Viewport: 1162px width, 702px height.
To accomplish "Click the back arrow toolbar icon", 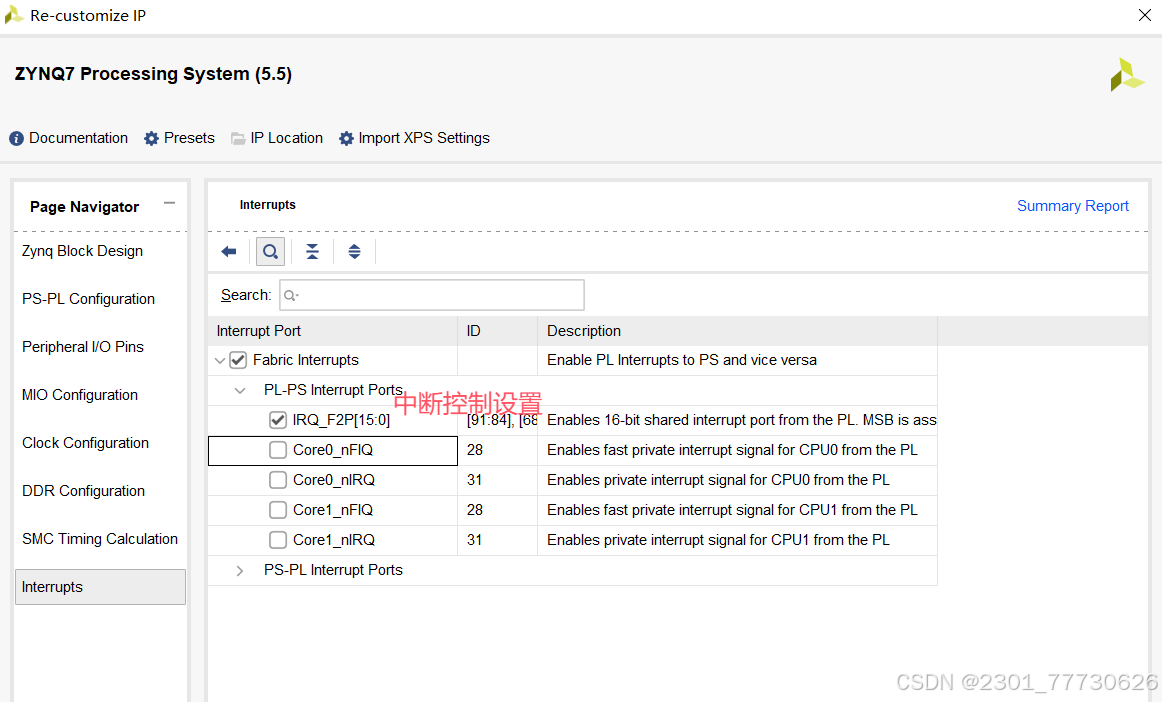I will tap(228, 251).
